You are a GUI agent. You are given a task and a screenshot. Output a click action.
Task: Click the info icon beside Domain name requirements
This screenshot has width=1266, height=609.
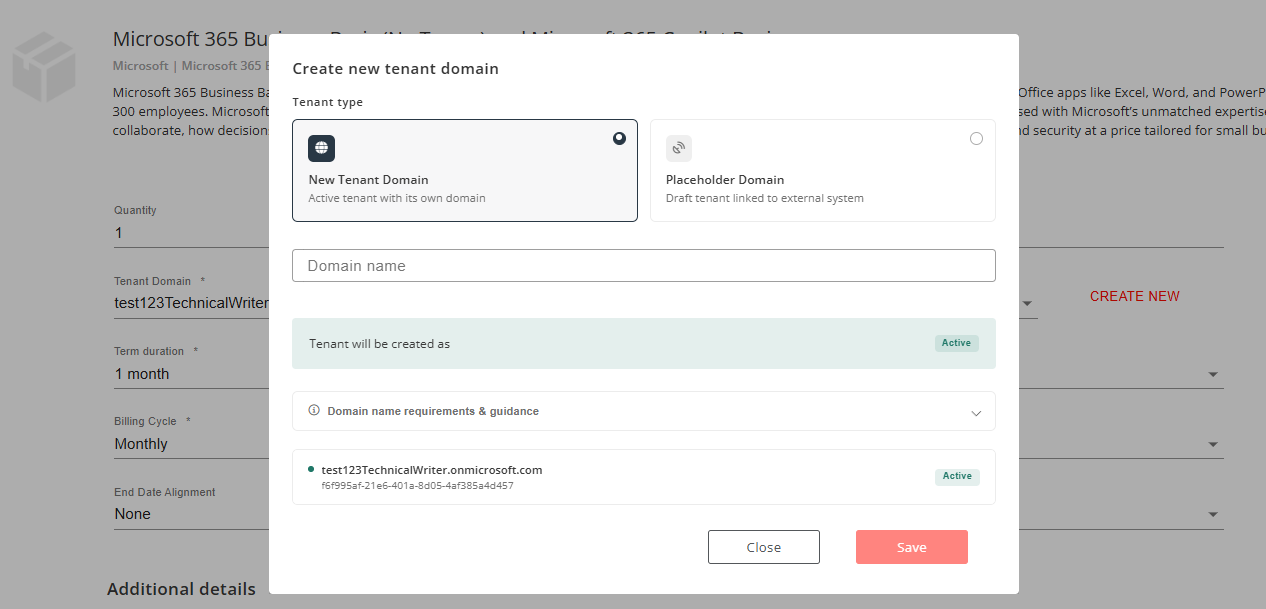(314, 410)
